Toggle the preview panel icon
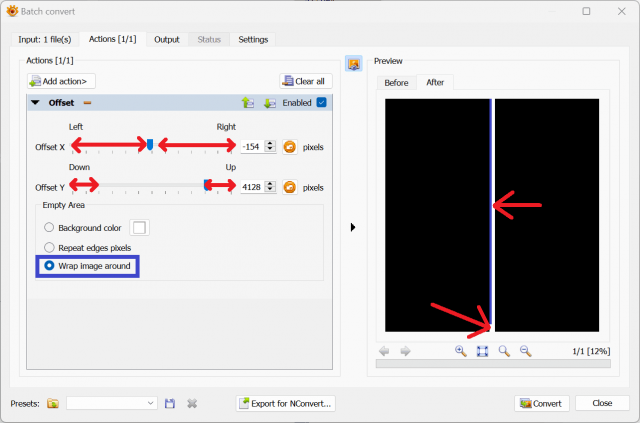Viewport: 640px width, 423px height. tap(353, 64)
